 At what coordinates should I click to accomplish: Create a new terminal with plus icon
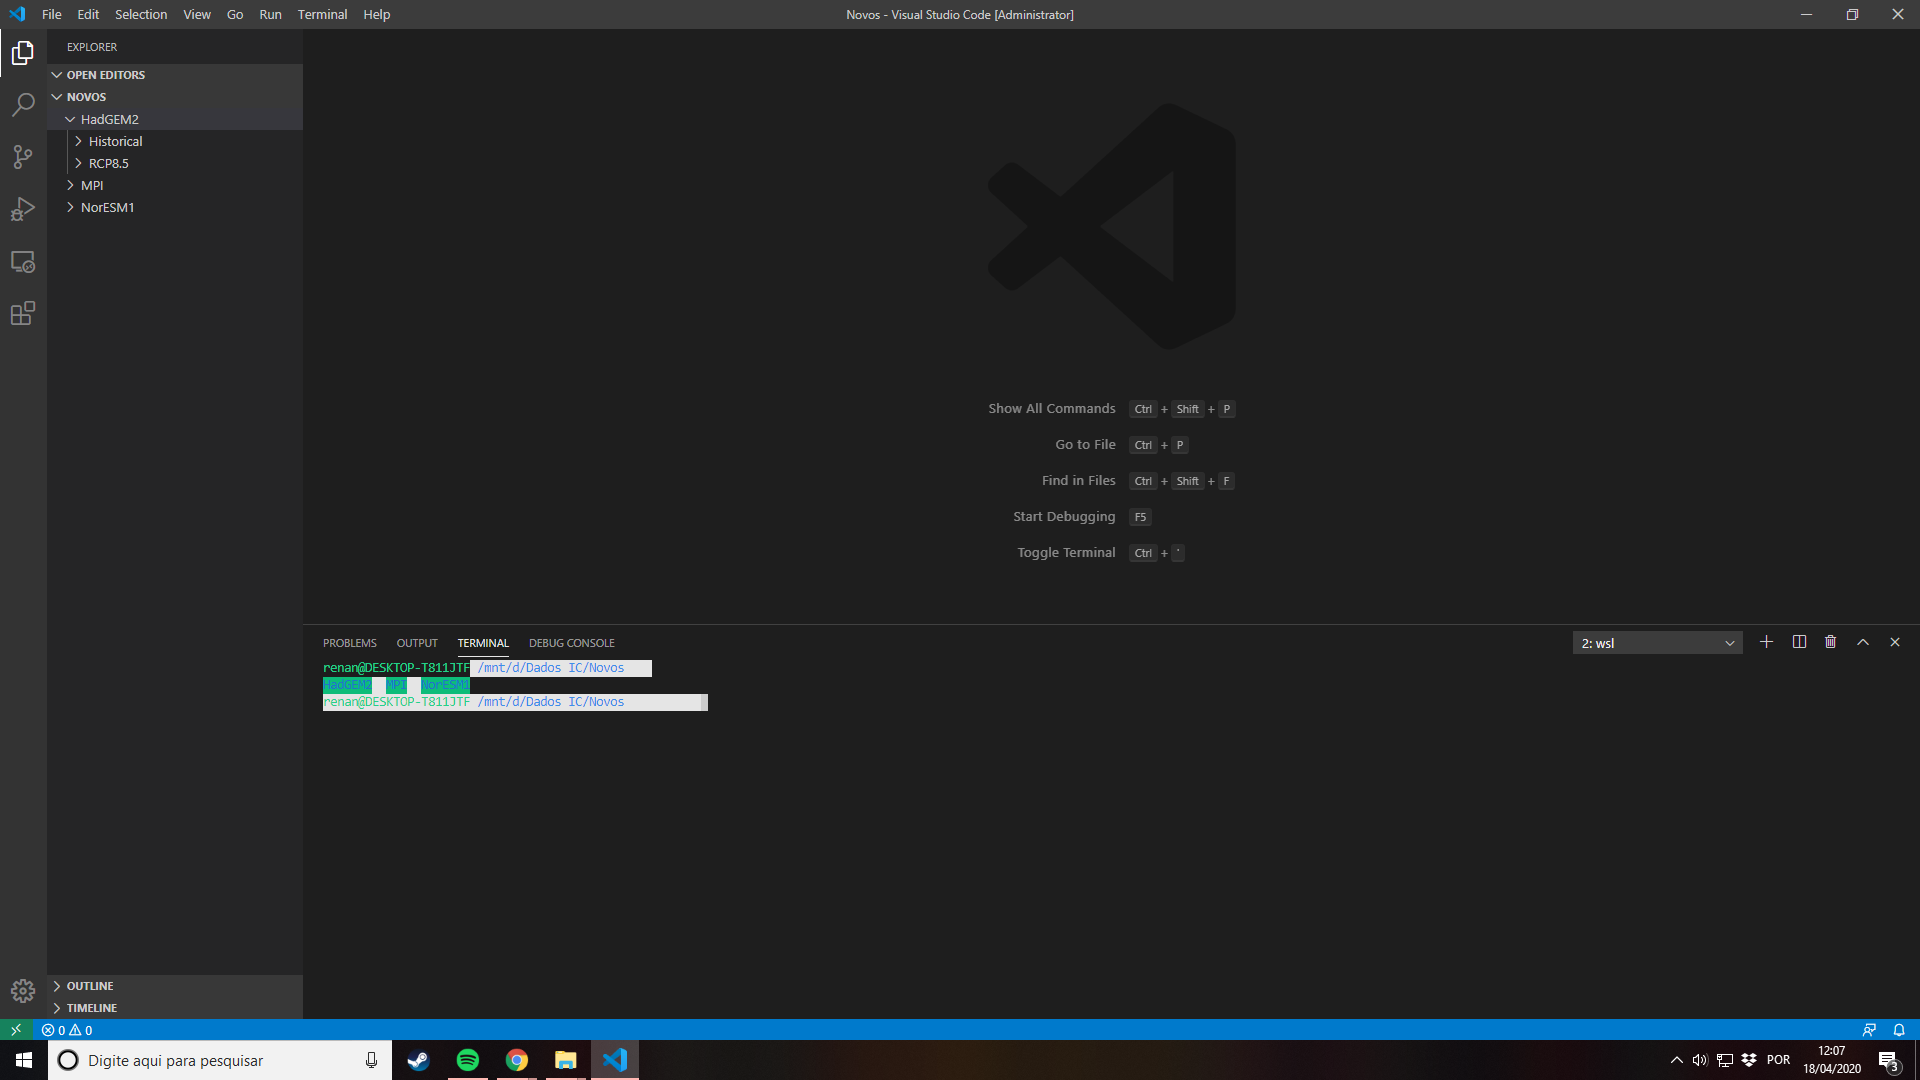tap(1766, 642)
